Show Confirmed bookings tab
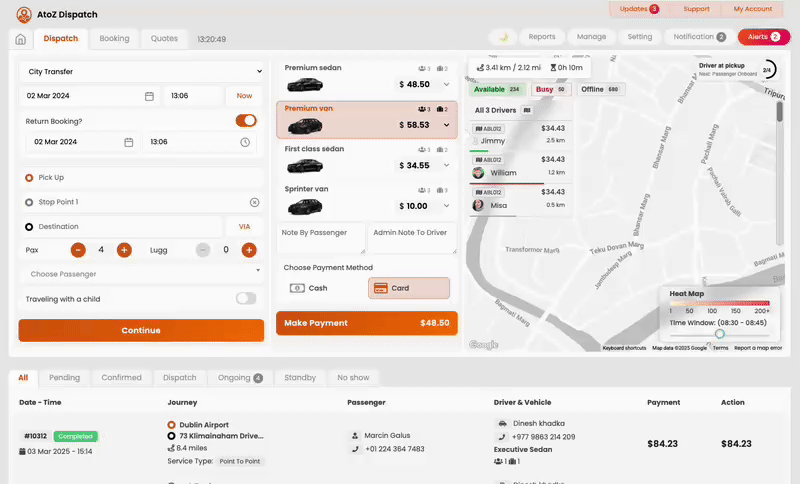Viewport: 800px width, 484px height. click(121, 378)
